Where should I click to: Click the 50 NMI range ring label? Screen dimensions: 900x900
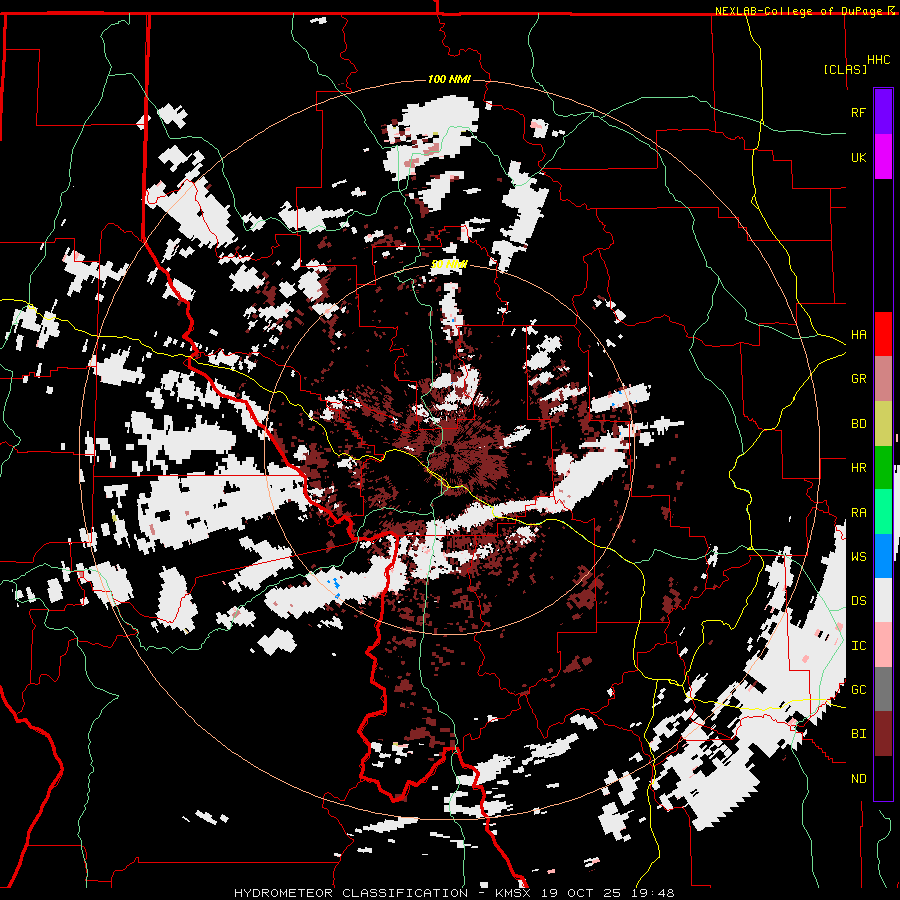(449, 264)
